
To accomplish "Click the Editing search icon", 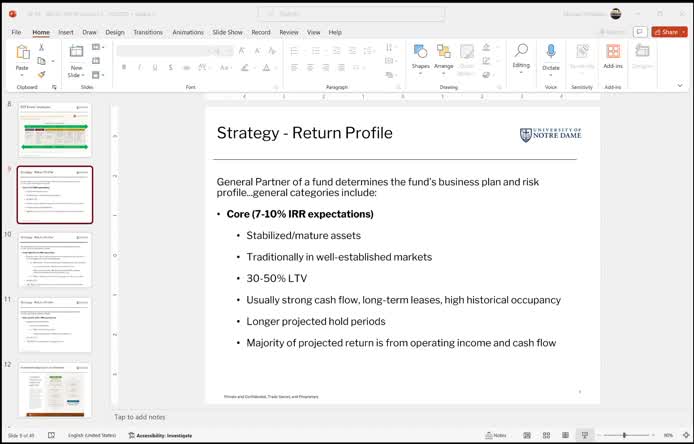I will tap(521, 52).
